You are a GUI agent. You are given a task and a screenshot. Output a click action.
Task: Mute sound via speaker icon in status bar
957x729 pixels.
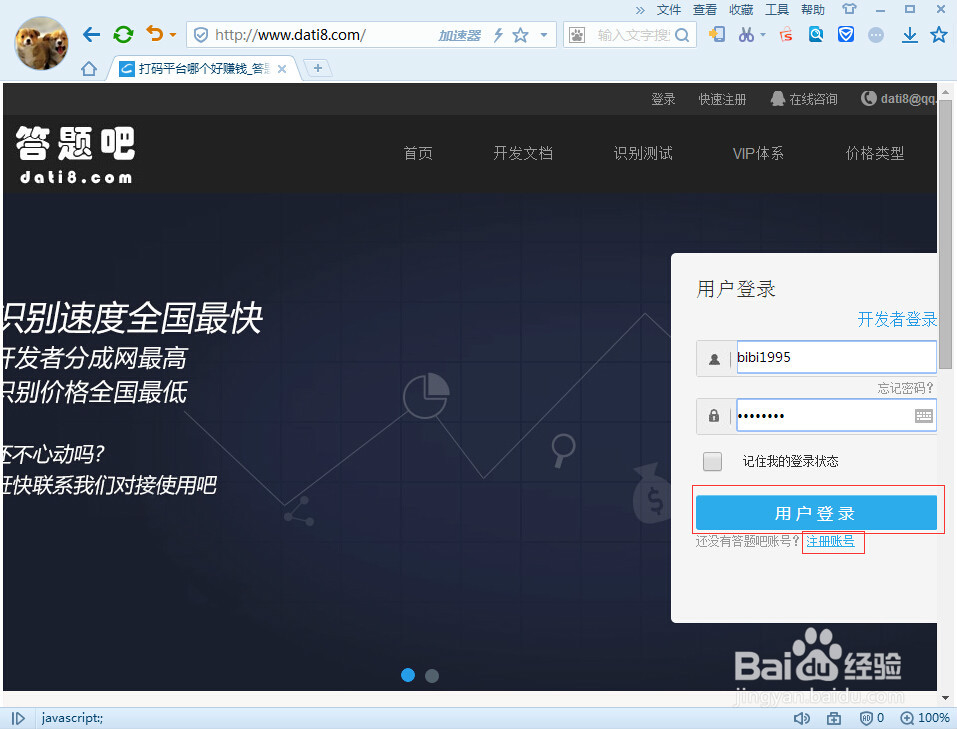[x=802, y=718]
